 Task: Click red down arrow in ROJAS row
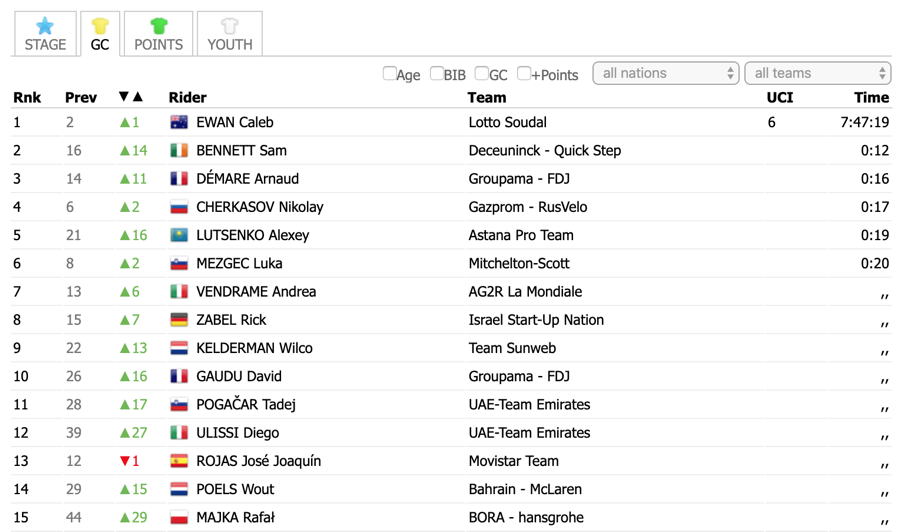tap(125, 461)
